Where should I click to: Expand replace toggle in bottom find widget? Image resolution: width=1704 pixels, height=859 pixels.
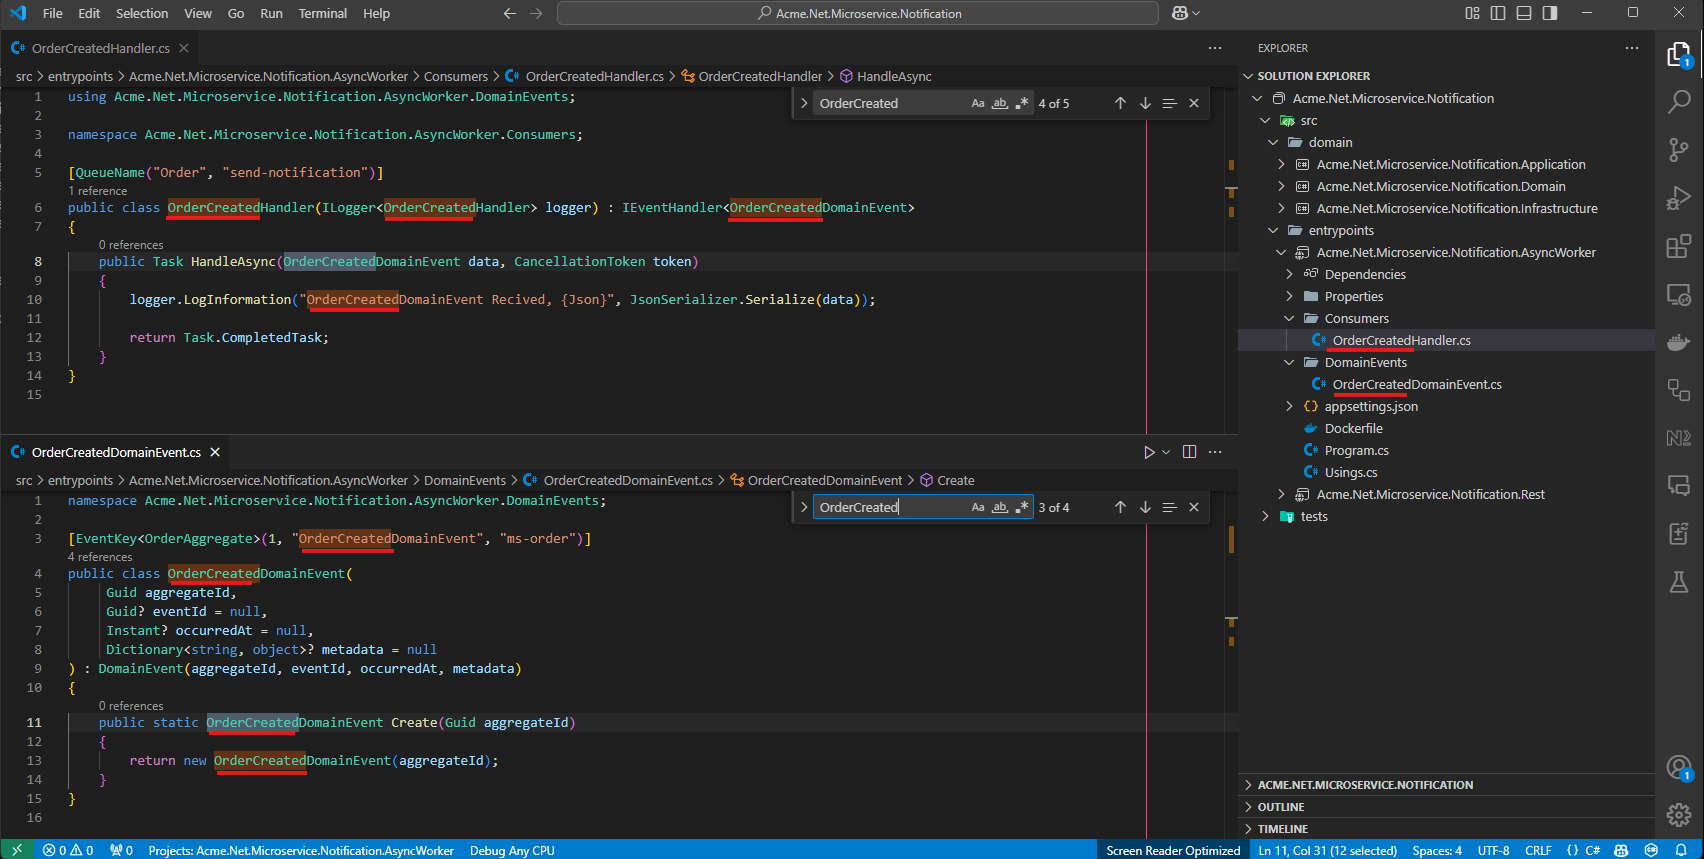pos(804,507)
